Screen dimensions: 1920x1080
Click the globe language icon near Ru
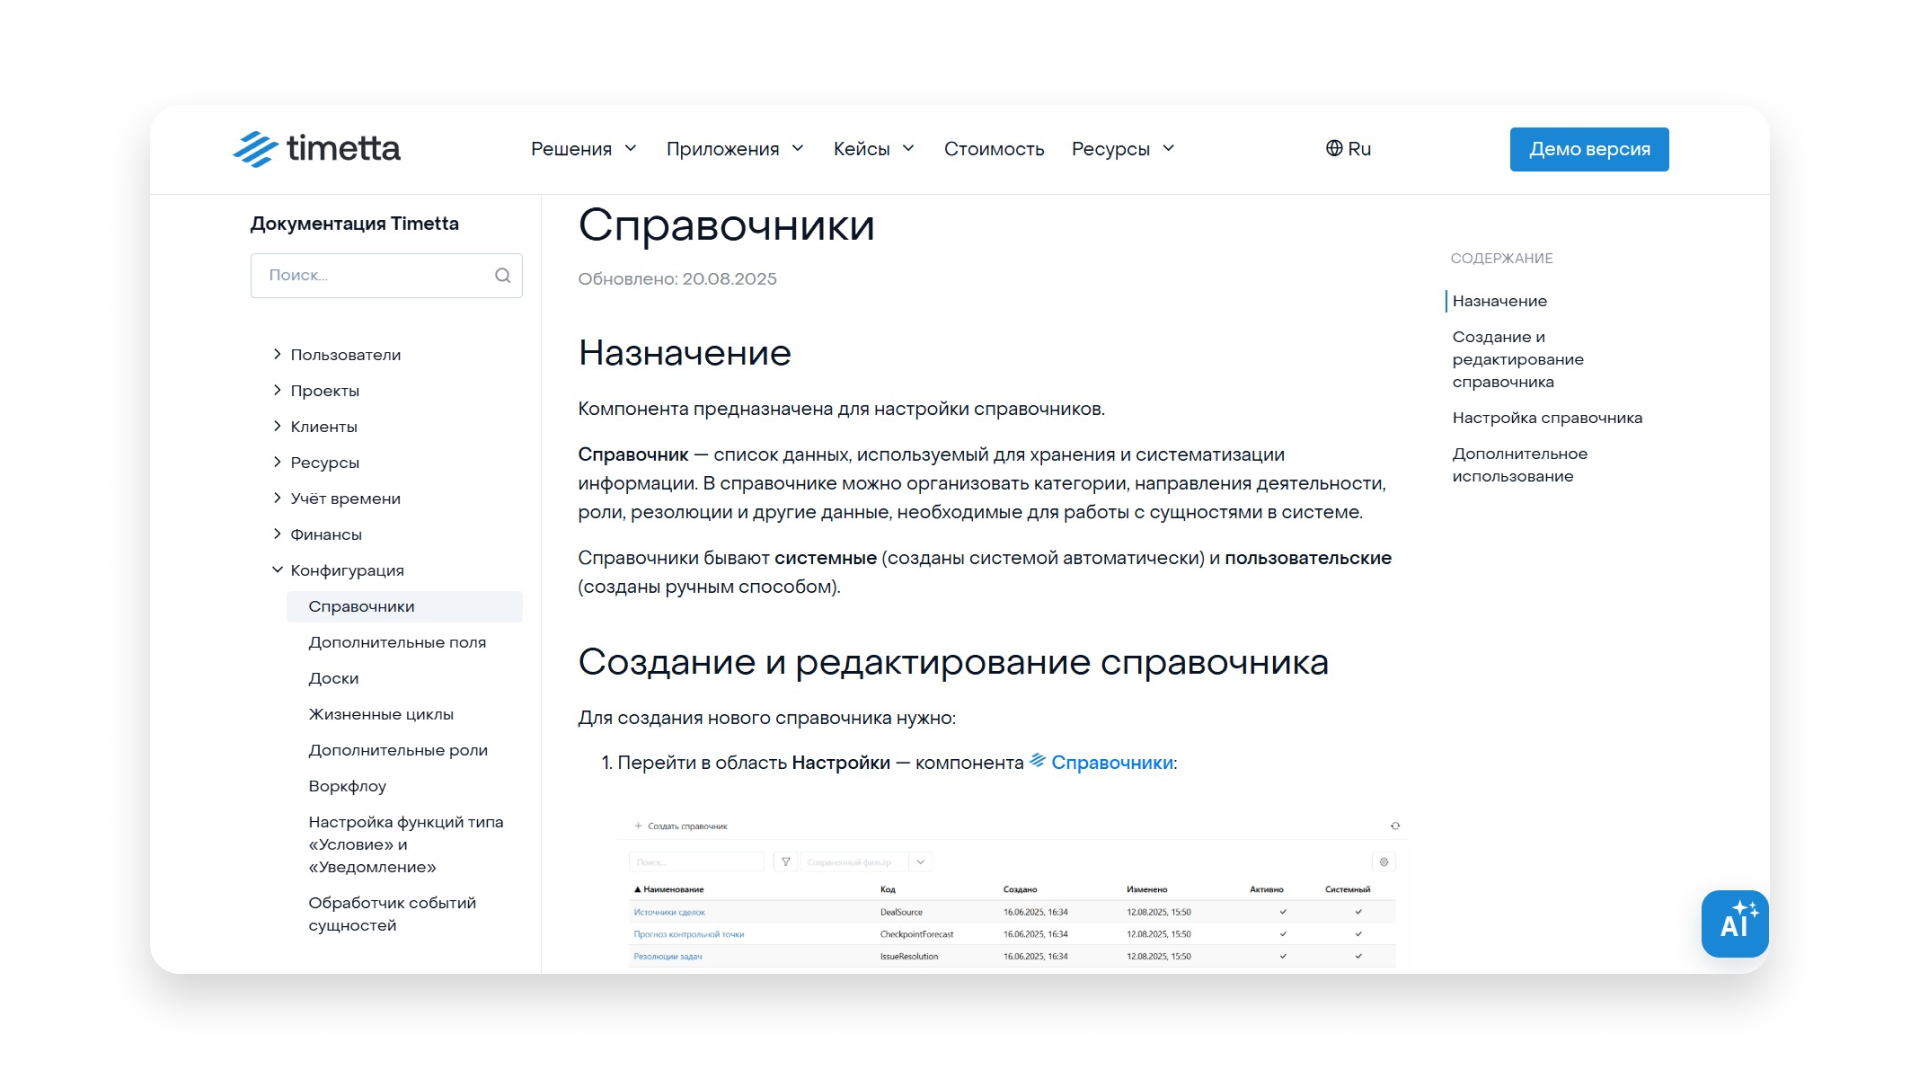coord(1334,148)
